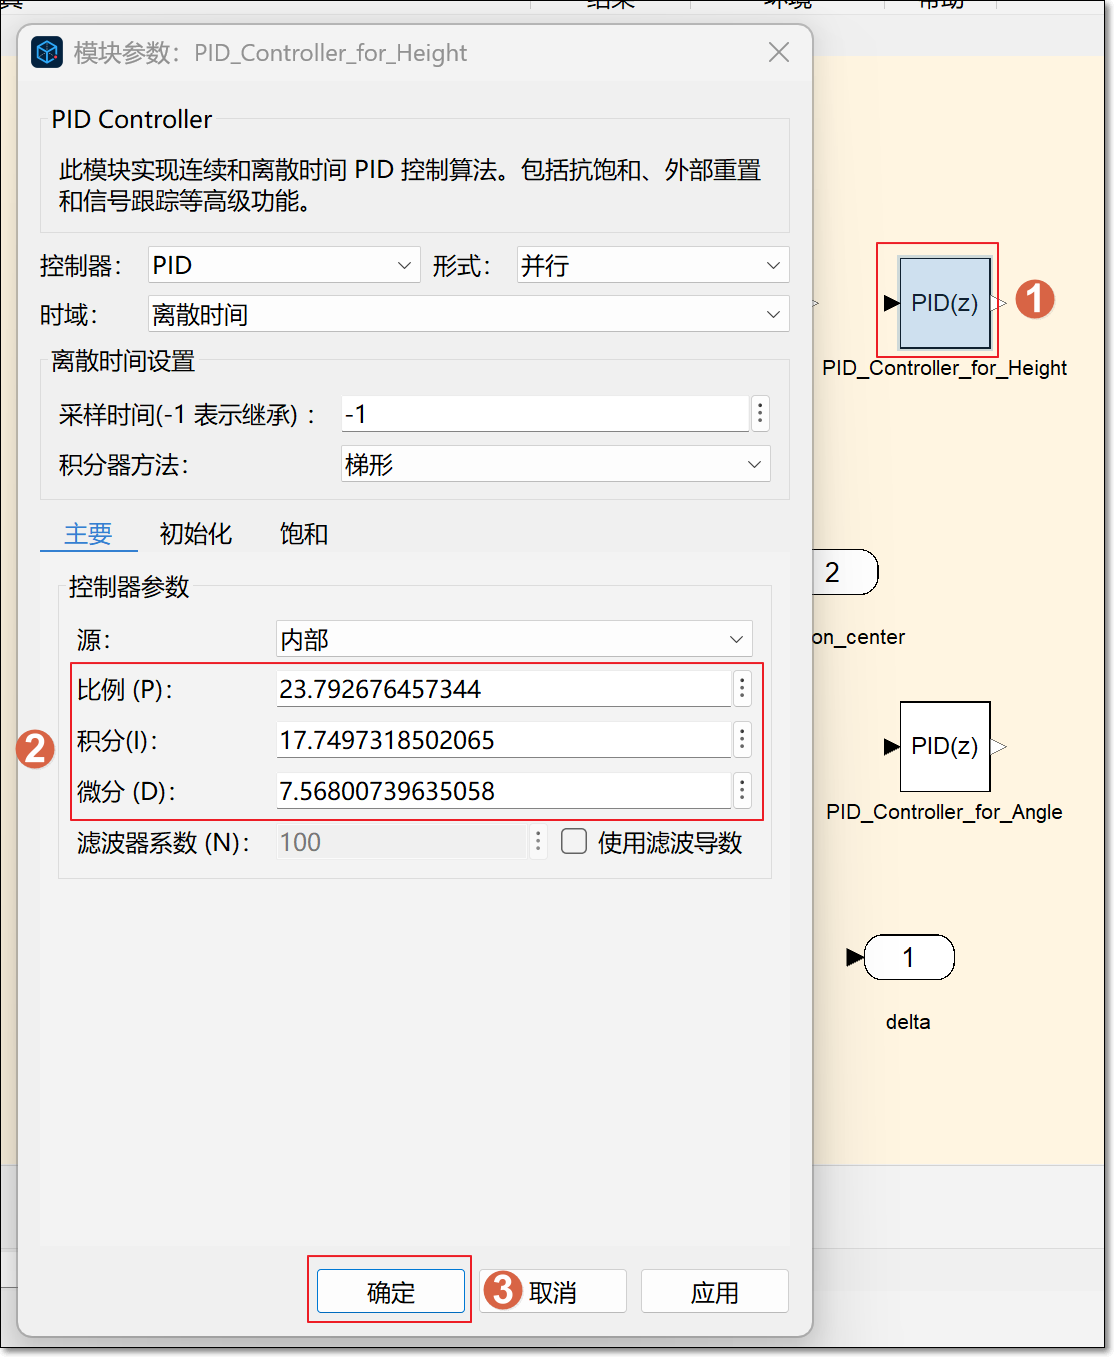Click the 确定 button

pos(391,1292)
